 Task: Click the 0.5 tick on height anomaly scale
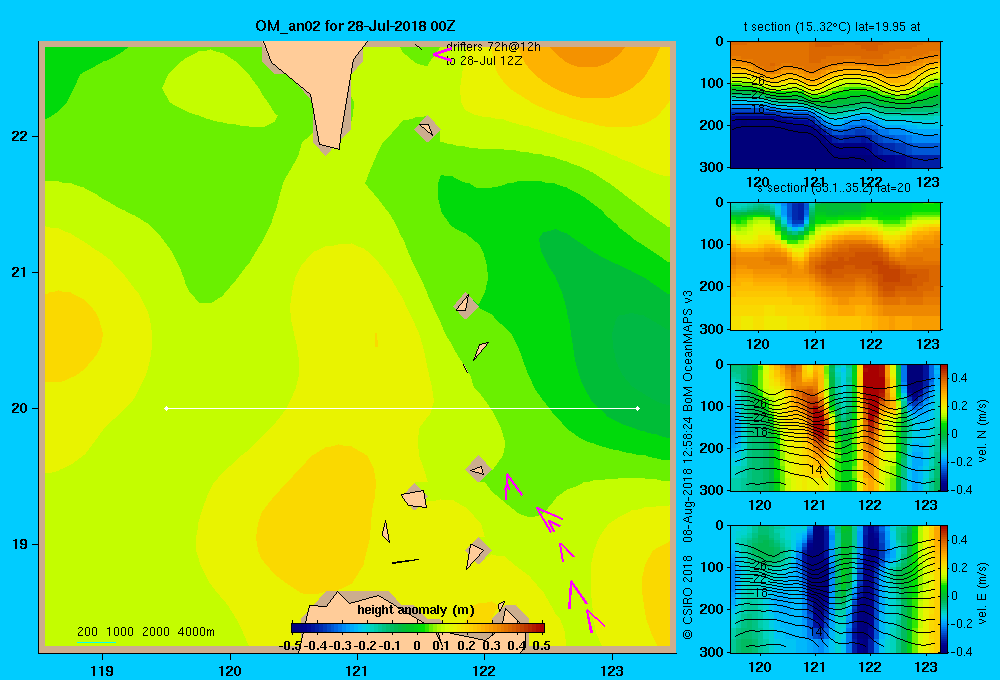click(x=541, y=646)
